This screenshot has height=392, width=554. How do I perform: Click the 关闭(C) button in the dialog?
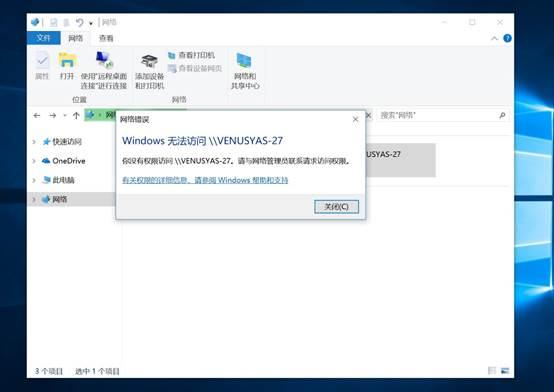tap(336, 207)
